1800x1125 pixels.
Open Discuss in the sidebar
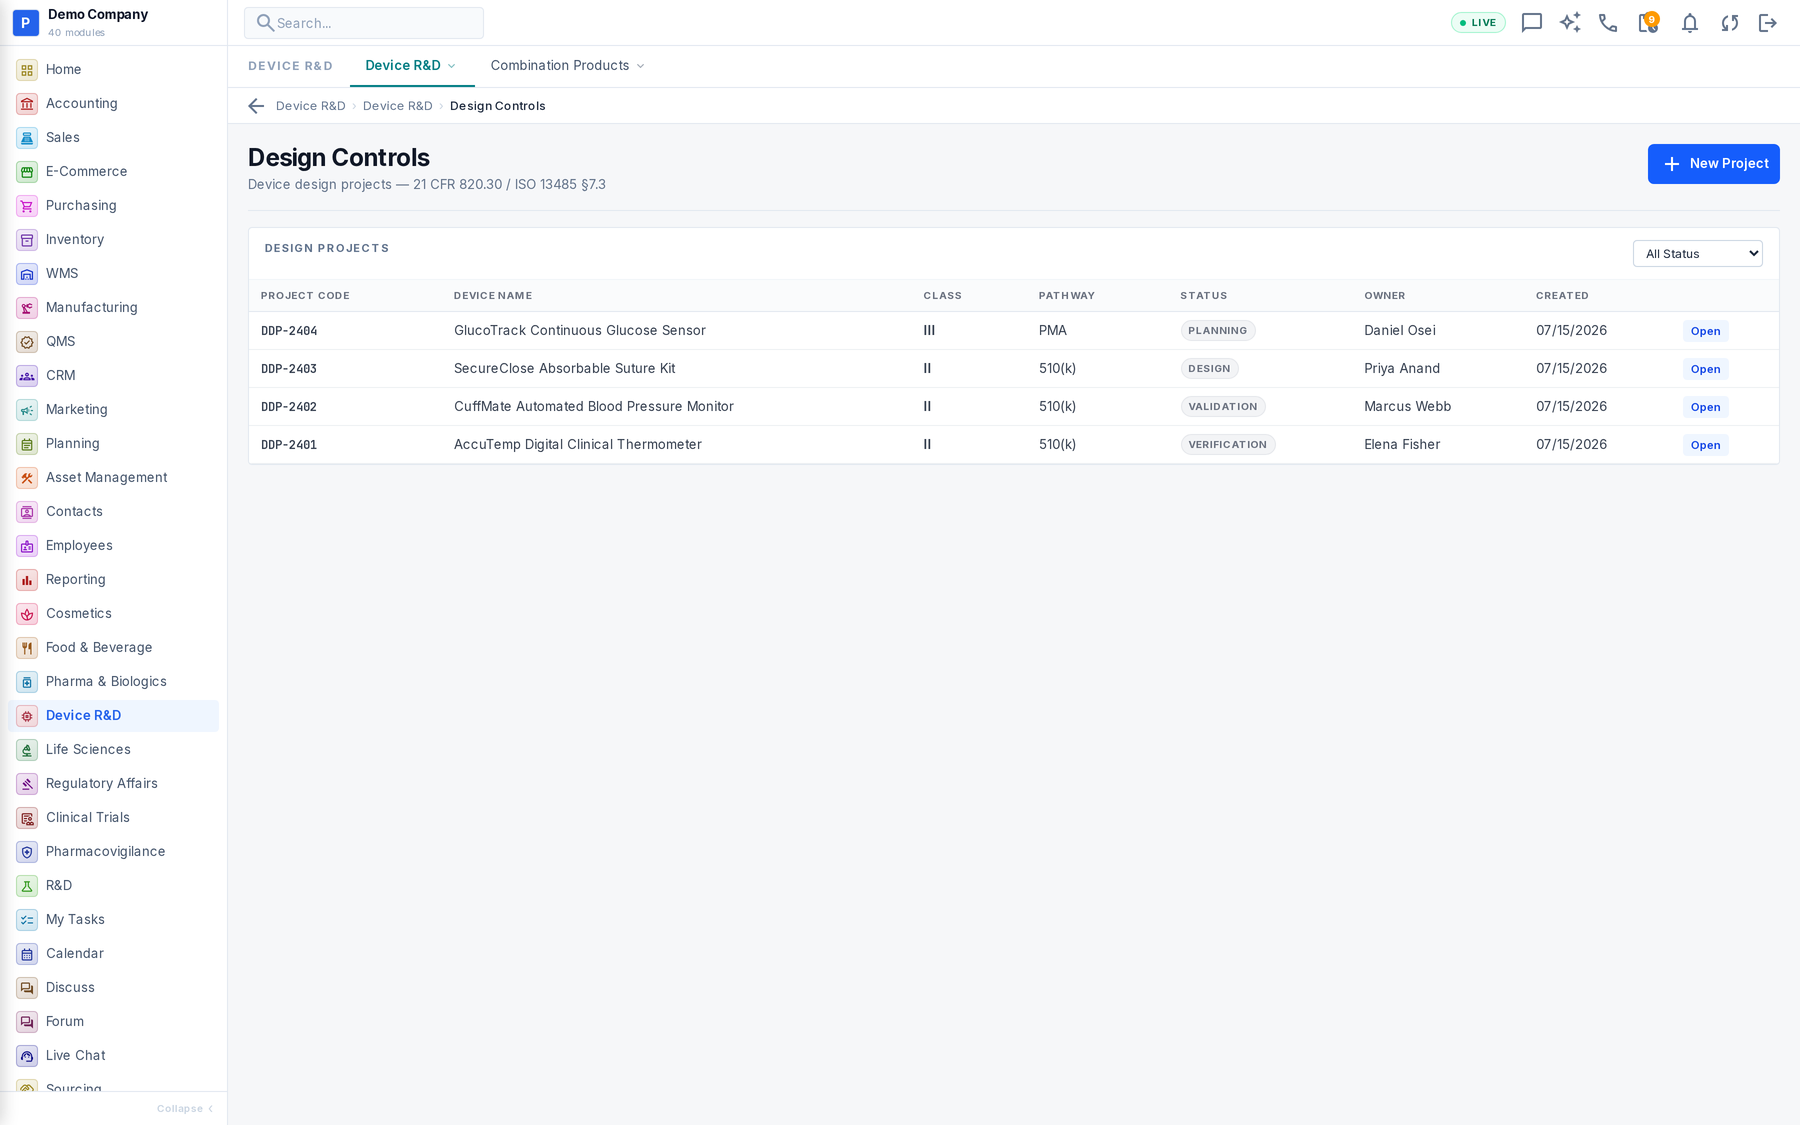pyautogui.click(x=113, y=988)
